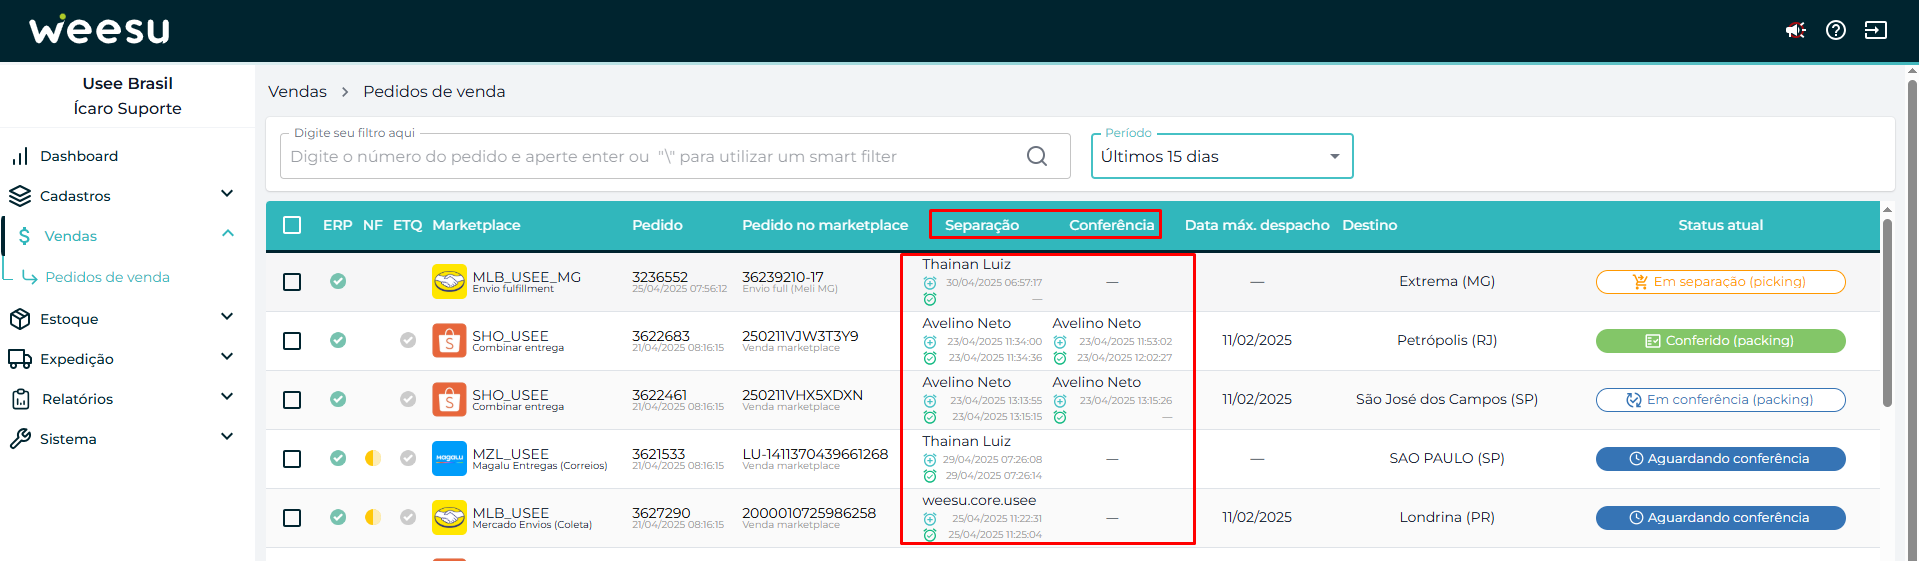Screen dimensions: 1919x561
Task: Click Vendas in the breadcrumb
Action: (x=297, y=91)
